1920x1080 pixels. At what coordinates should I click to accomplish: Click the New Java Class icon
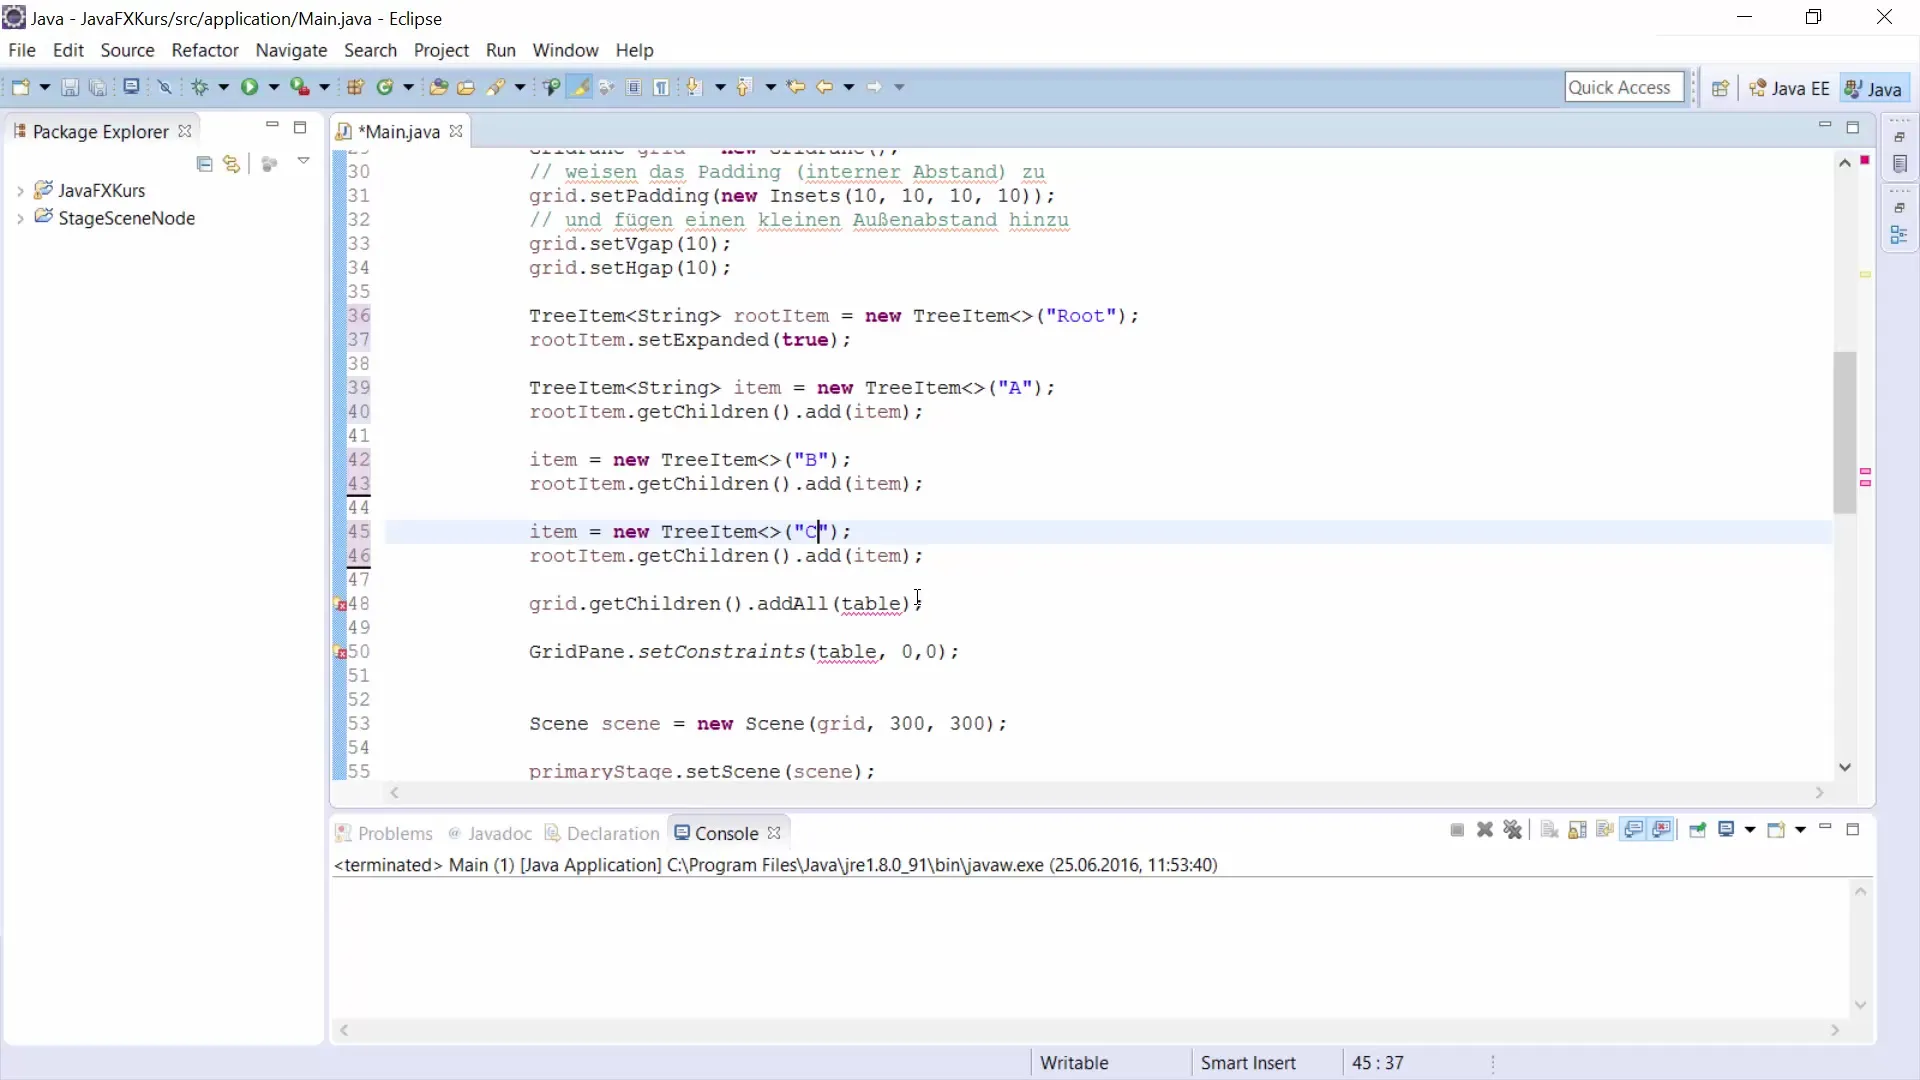(x=385, y=87)
